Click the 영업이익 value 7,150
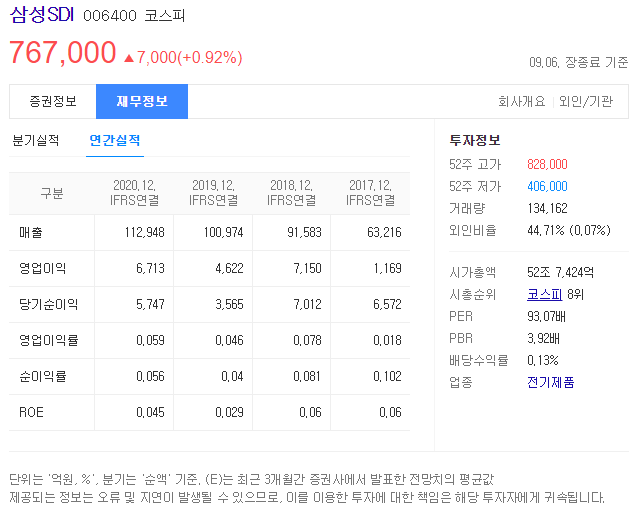This screenshot has width=634, height=513. (x=308, y=268)
